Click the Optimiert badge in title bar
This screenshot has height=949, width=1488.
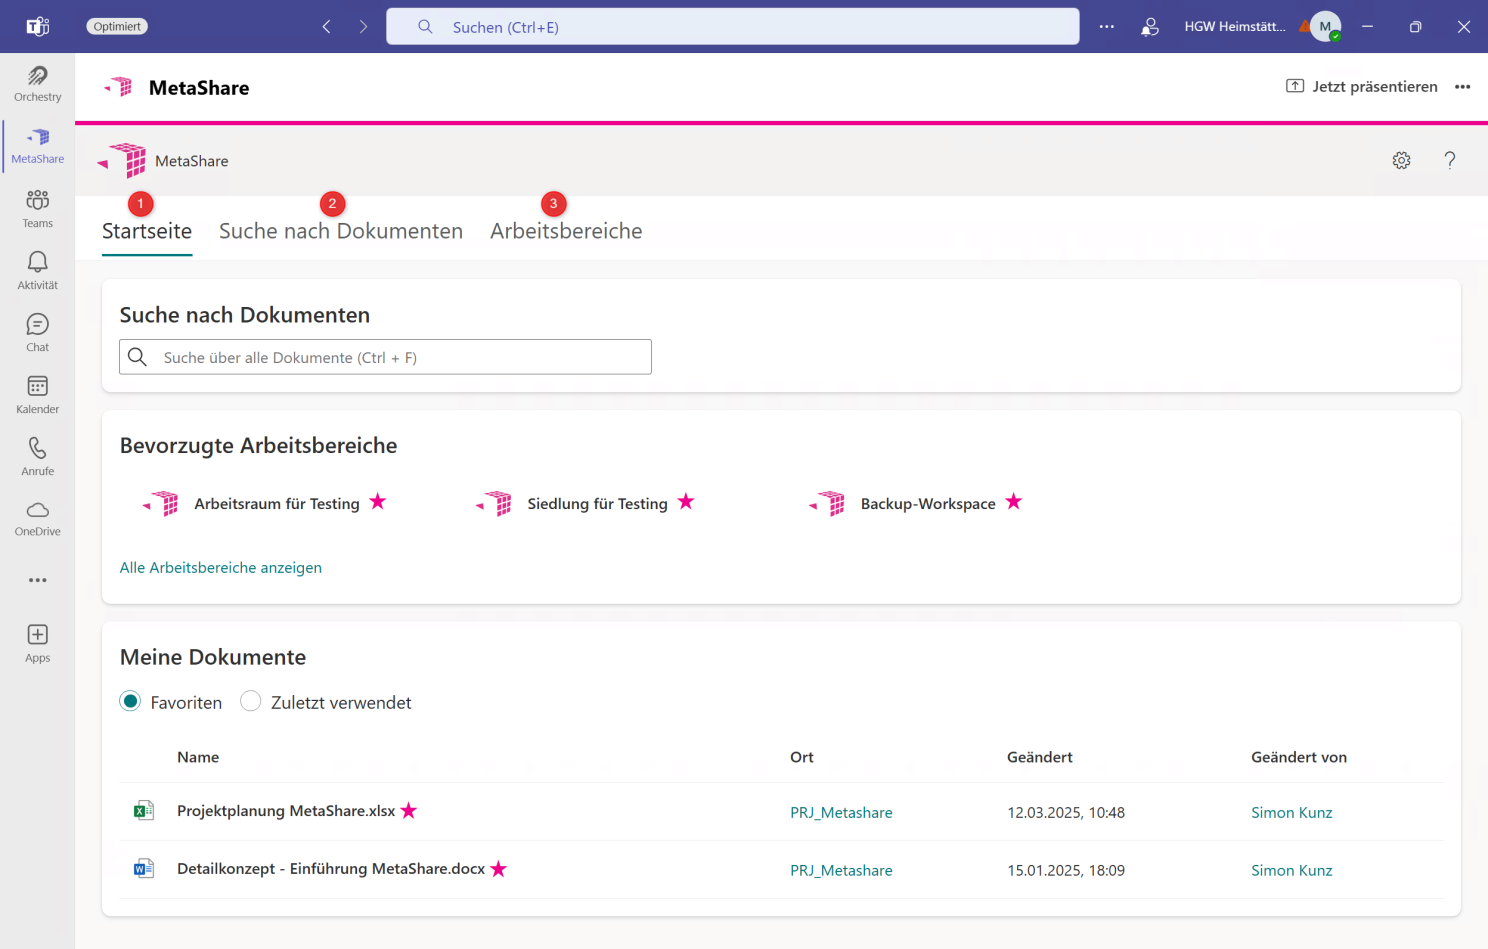tap(117, 27)
